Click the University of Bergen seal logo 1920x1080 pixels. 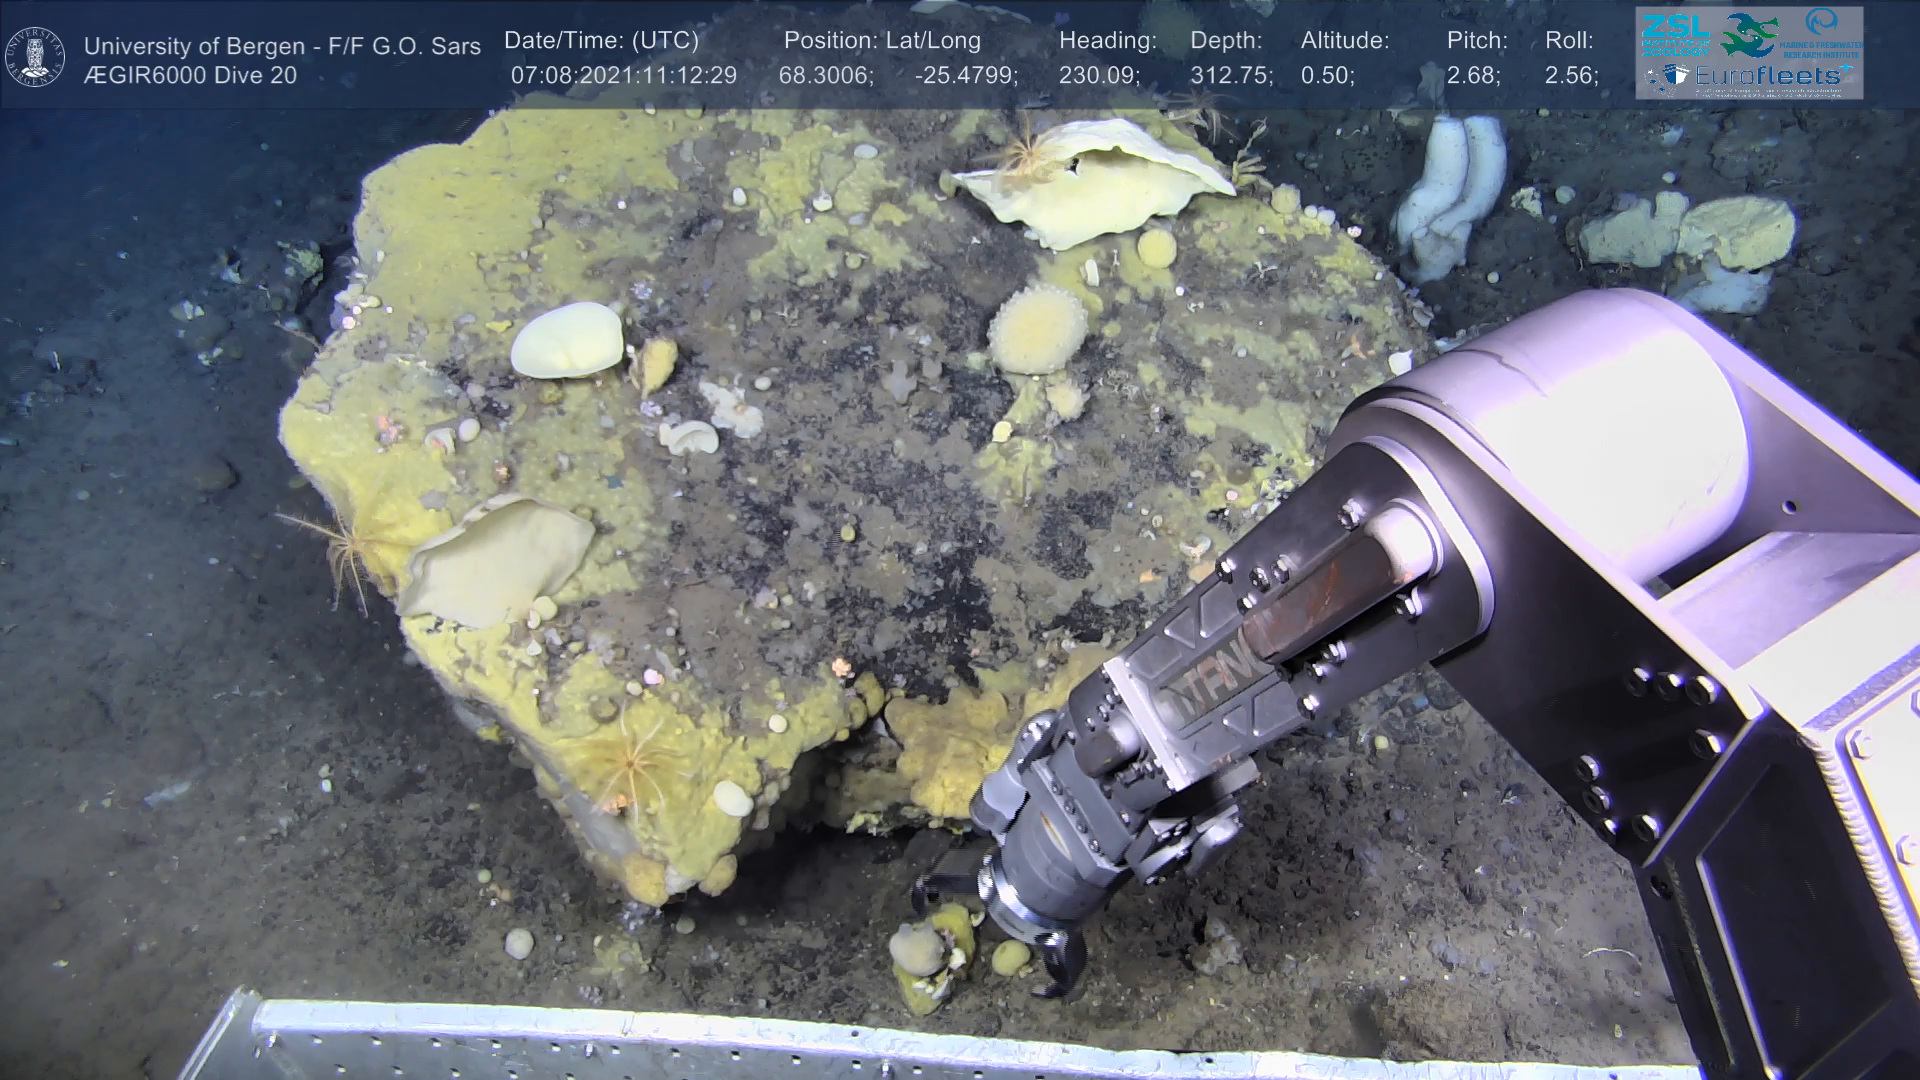point(35,56)
